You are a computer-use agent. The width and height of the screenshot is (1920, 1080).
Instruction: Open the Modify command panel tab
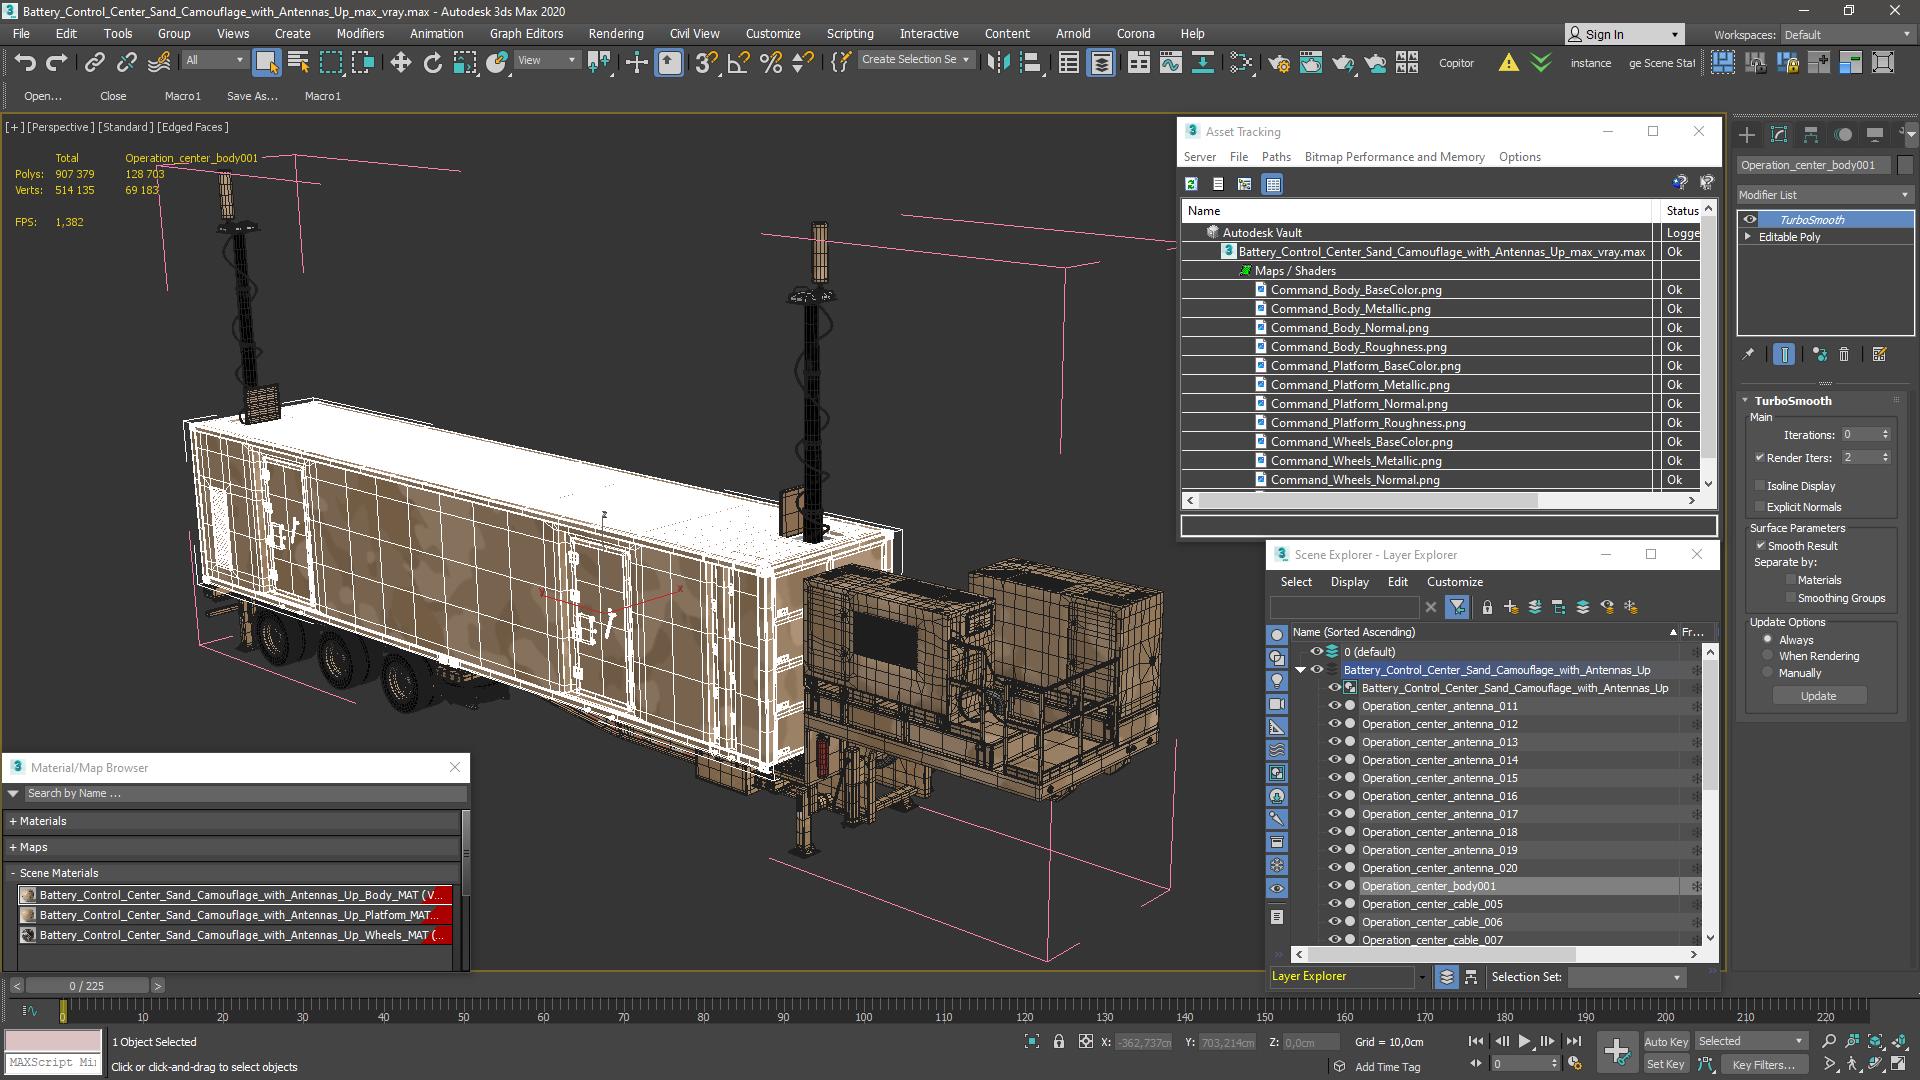[1779, 134]
